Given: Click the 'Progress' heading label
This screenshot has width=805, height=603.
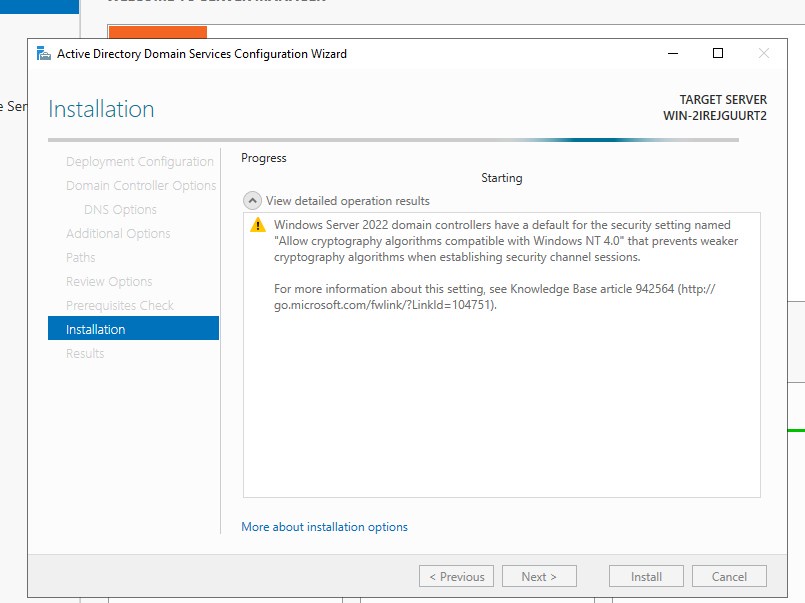Looking at the screenshot, I should (x=264, y=158).
